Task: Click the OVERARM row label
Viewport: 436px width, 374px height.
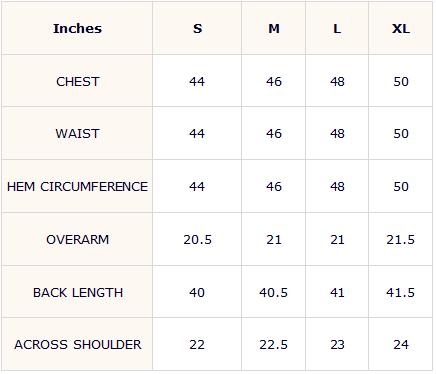Action: pos(77,239)
